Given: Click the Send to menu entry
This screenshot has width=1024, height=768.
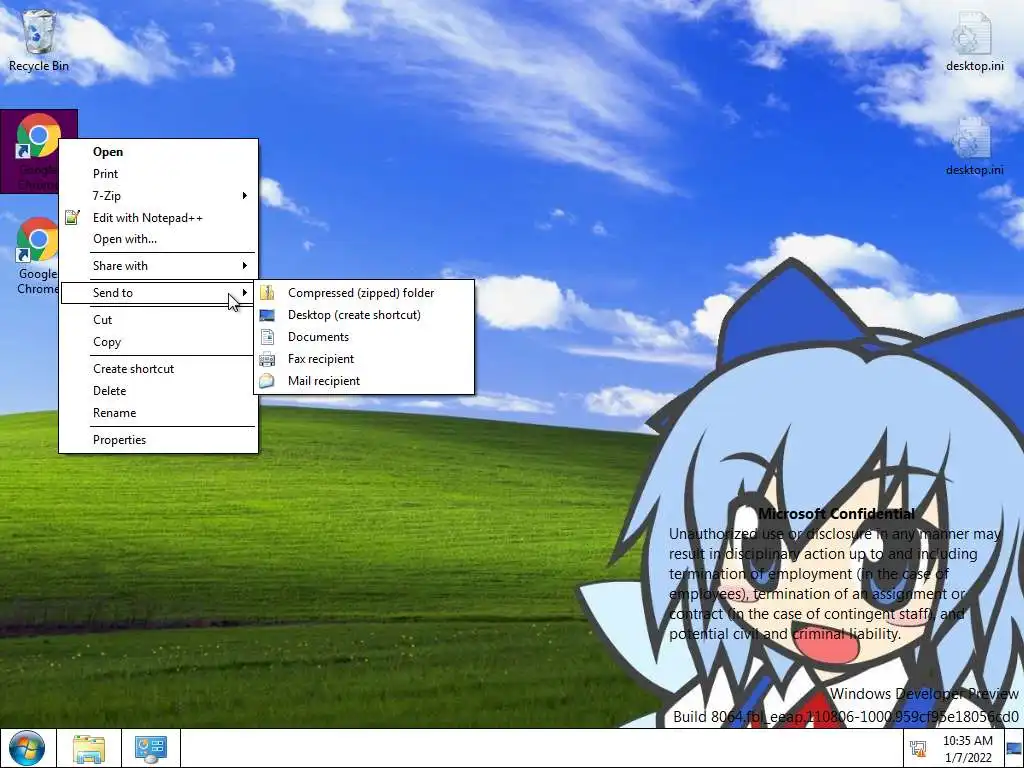Looking at the screenshot, I should (x=158, y=293).
